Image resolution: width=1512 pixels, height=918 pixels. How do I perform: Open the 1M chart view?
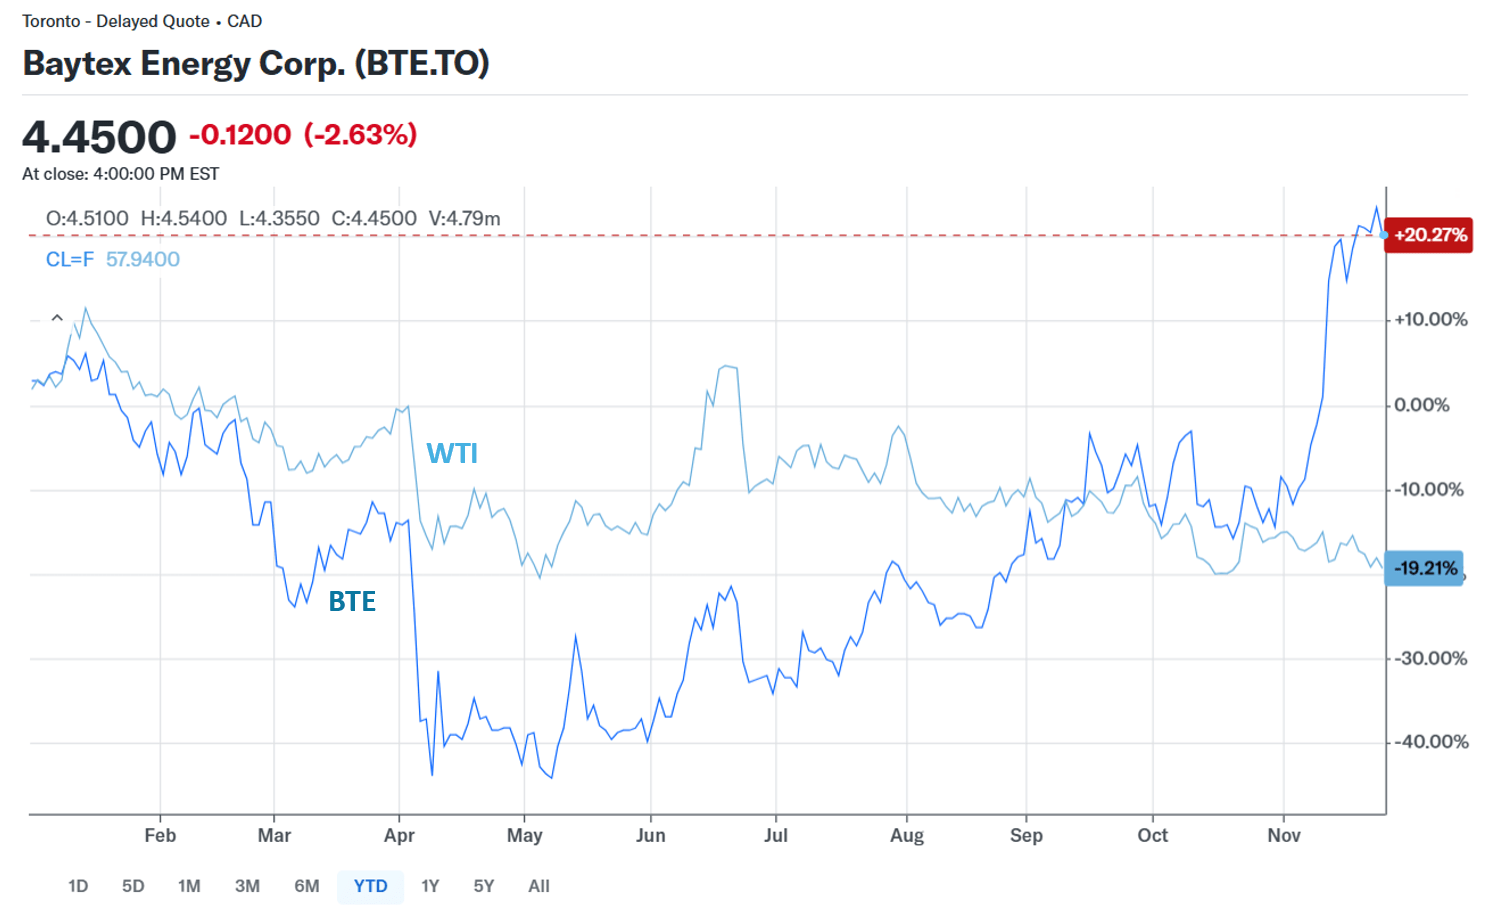189,886
